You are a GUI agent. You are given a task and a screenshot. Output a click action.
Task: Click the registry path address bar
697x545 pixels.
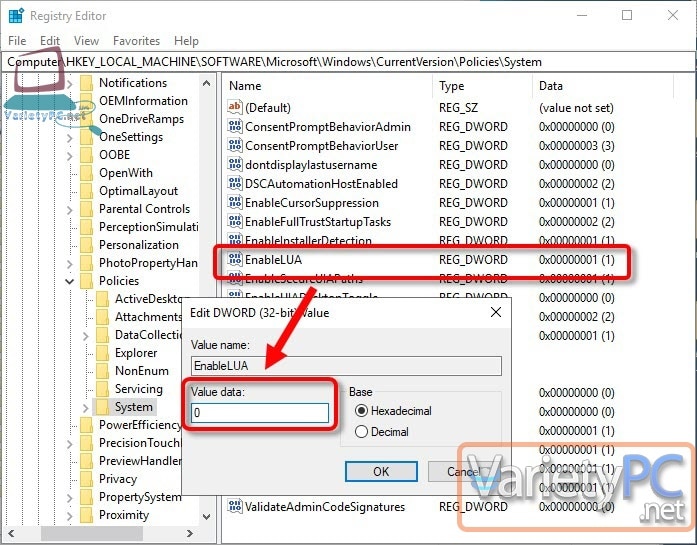[348, 62]
